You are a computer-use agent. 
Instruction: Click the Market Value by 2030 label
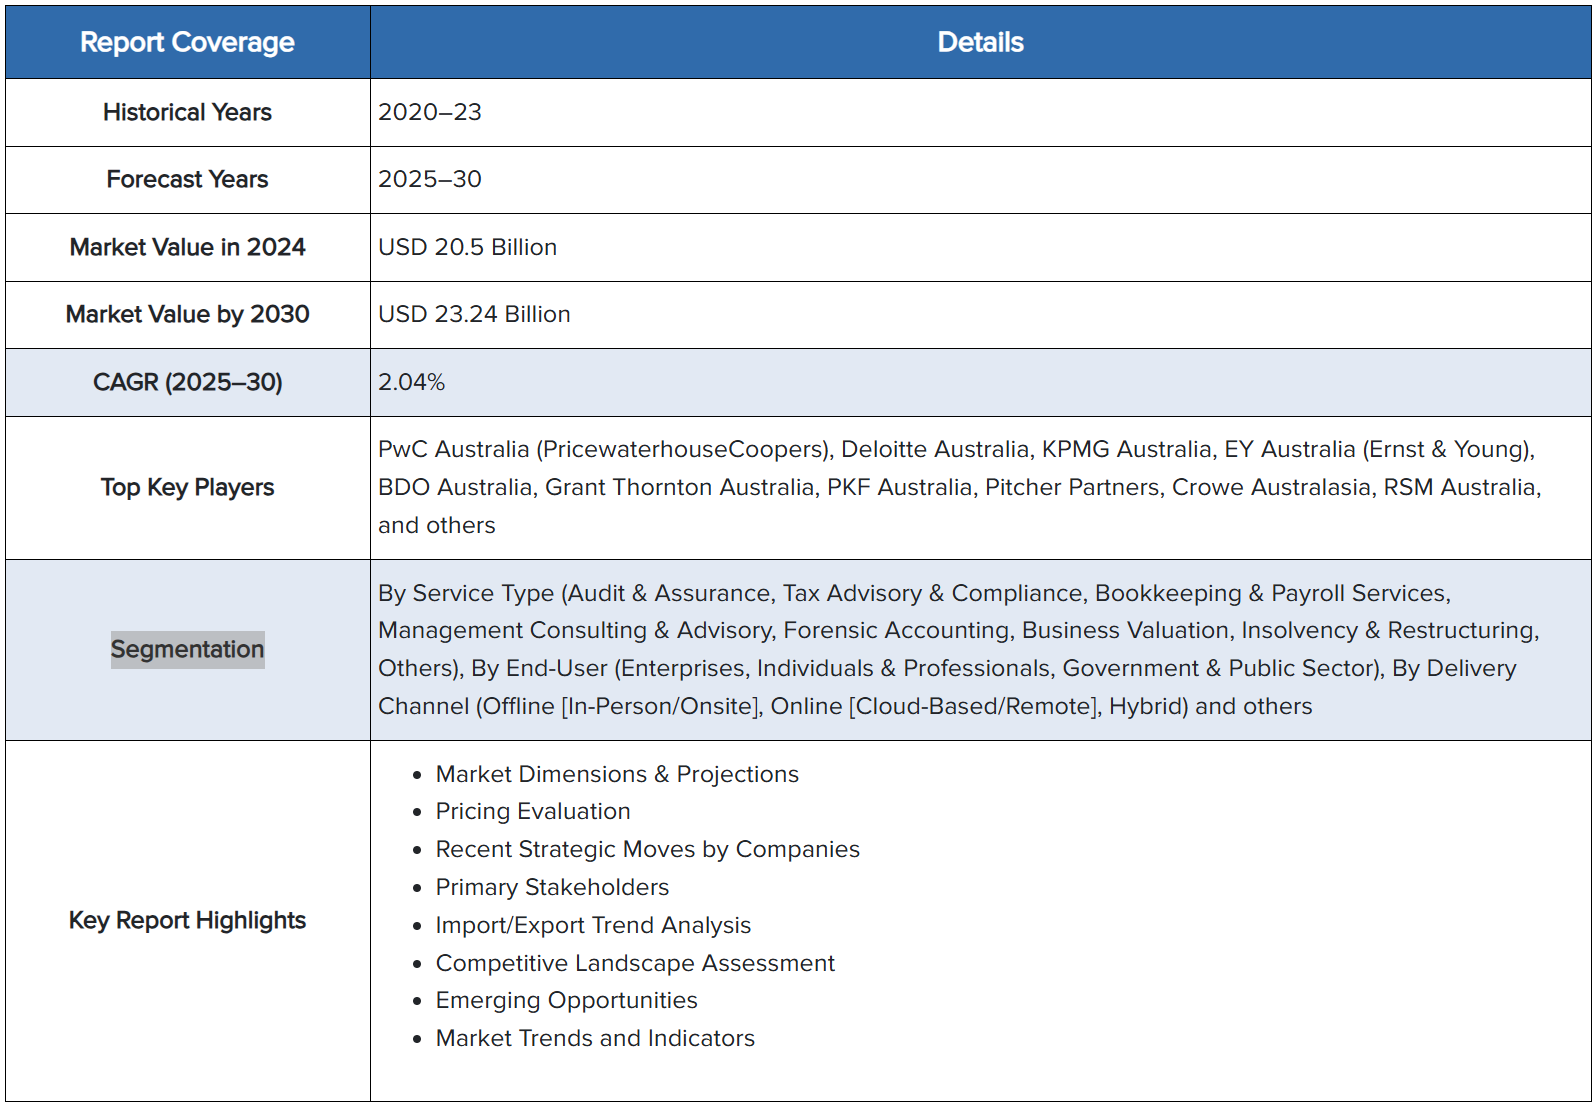(x=187, y=314)
